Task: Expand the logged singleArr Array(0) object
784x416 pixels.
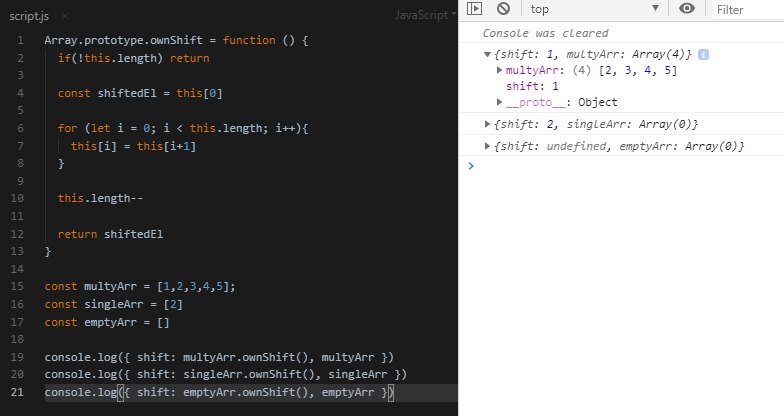Action: point(488,124)
